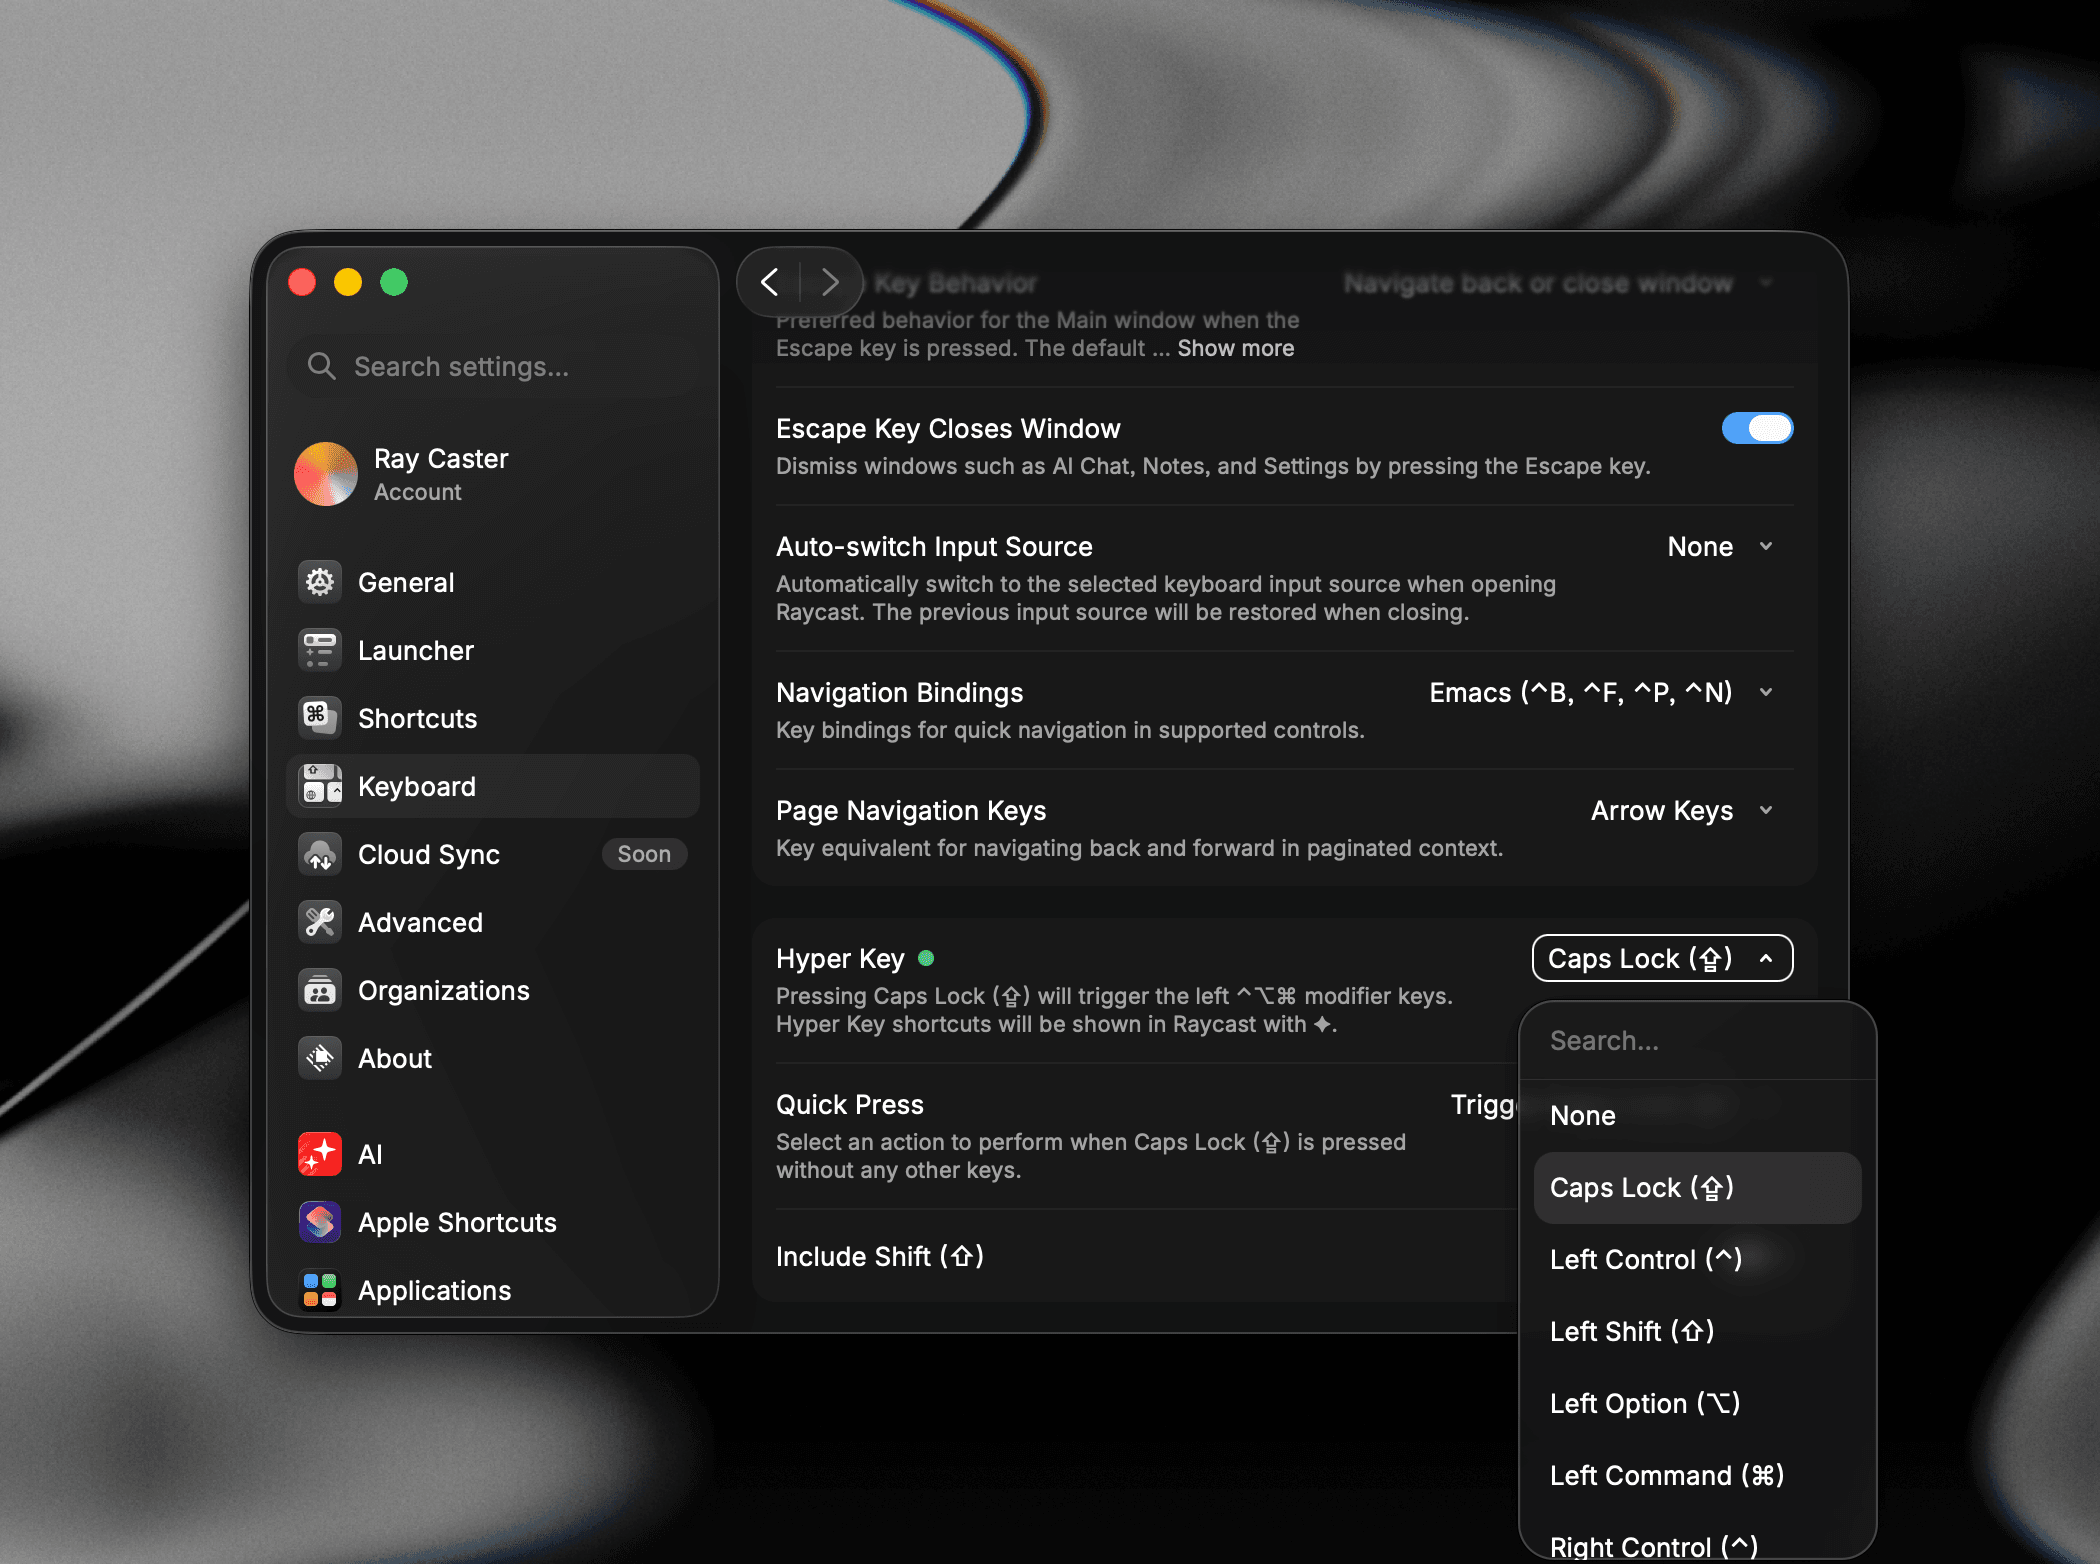Minimize window with yellow button
The width and height of the screenshot is (2100, 1564).
[348, 282]
